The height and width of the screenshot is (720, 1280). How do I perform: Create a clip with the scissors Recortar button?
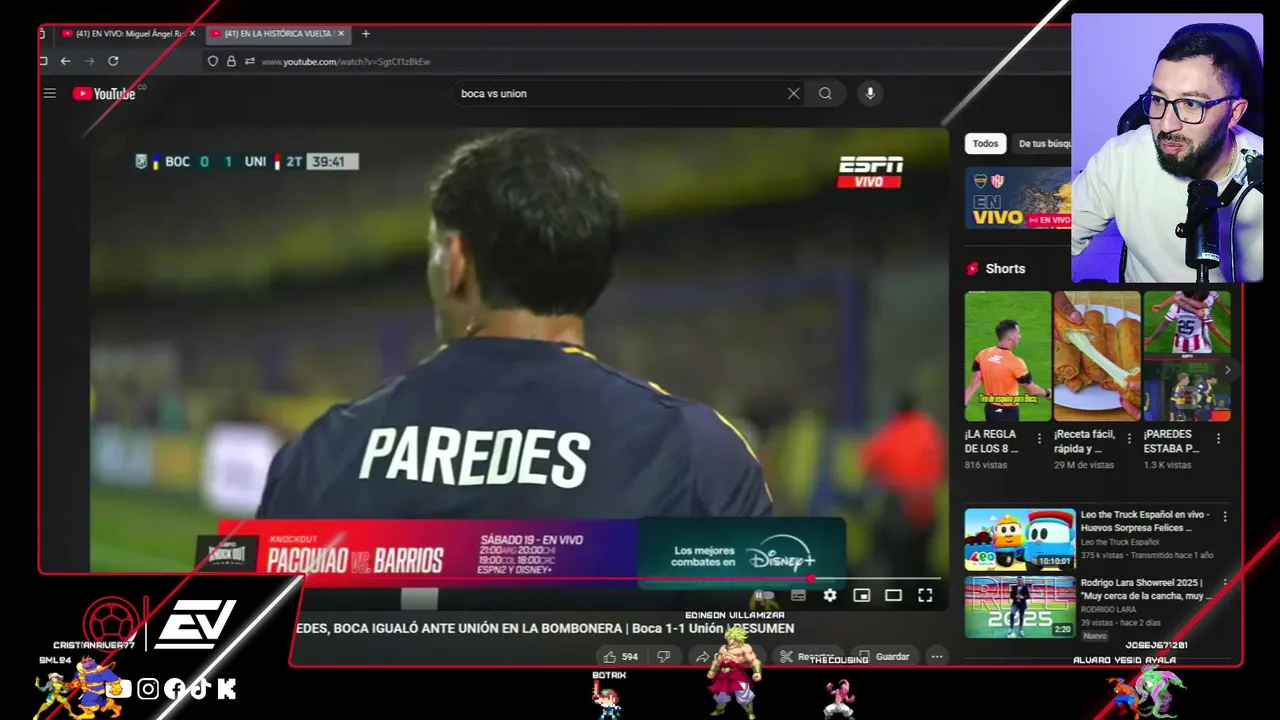coord(808,657)
